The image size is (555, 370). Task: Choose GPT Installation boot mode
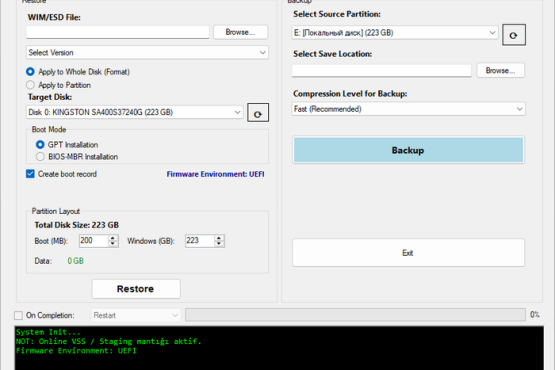[67, 144]
